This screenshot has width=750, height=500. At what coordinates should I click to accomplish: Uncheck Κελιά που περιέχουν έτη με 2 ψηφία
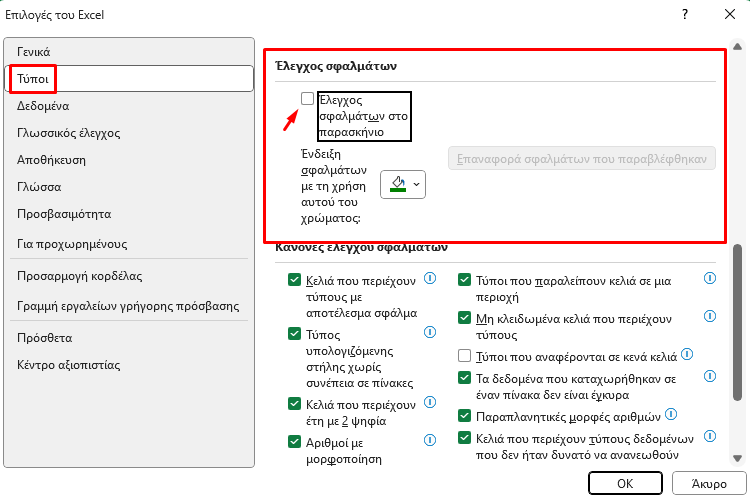[x=294, y=404]
